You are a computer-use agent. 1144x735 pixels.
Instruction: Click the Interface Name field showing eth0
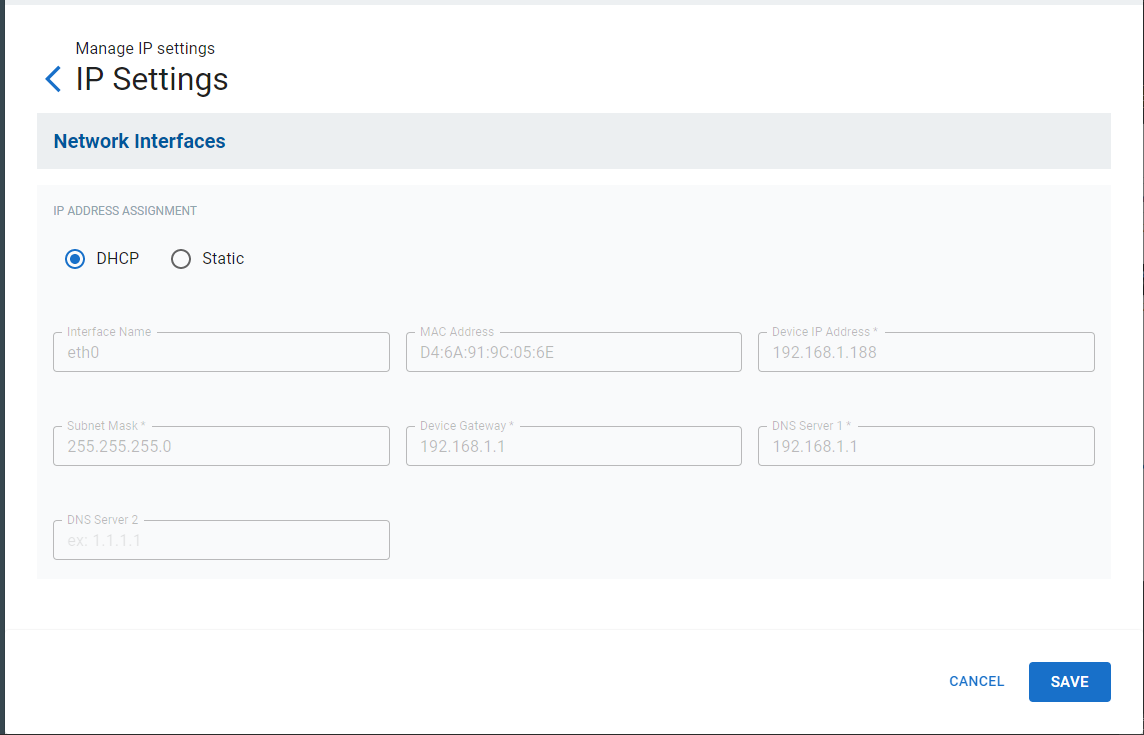point(221,353)
